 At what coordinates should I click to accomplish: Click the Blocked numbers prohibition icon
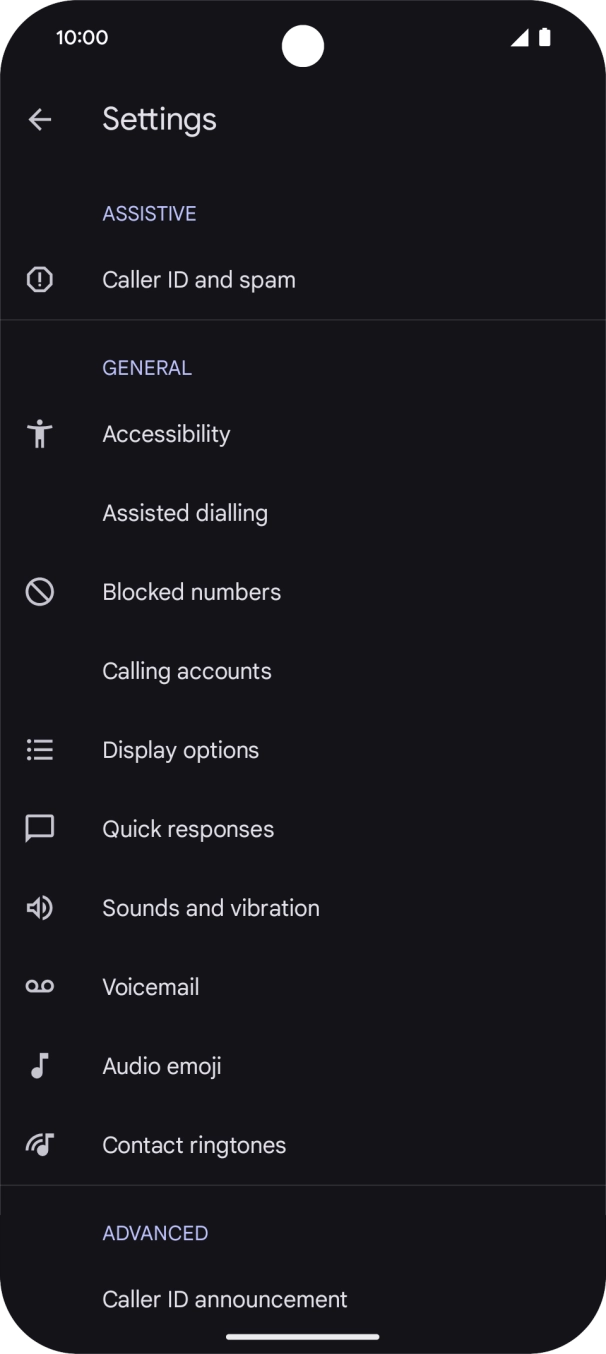point(39,591)
